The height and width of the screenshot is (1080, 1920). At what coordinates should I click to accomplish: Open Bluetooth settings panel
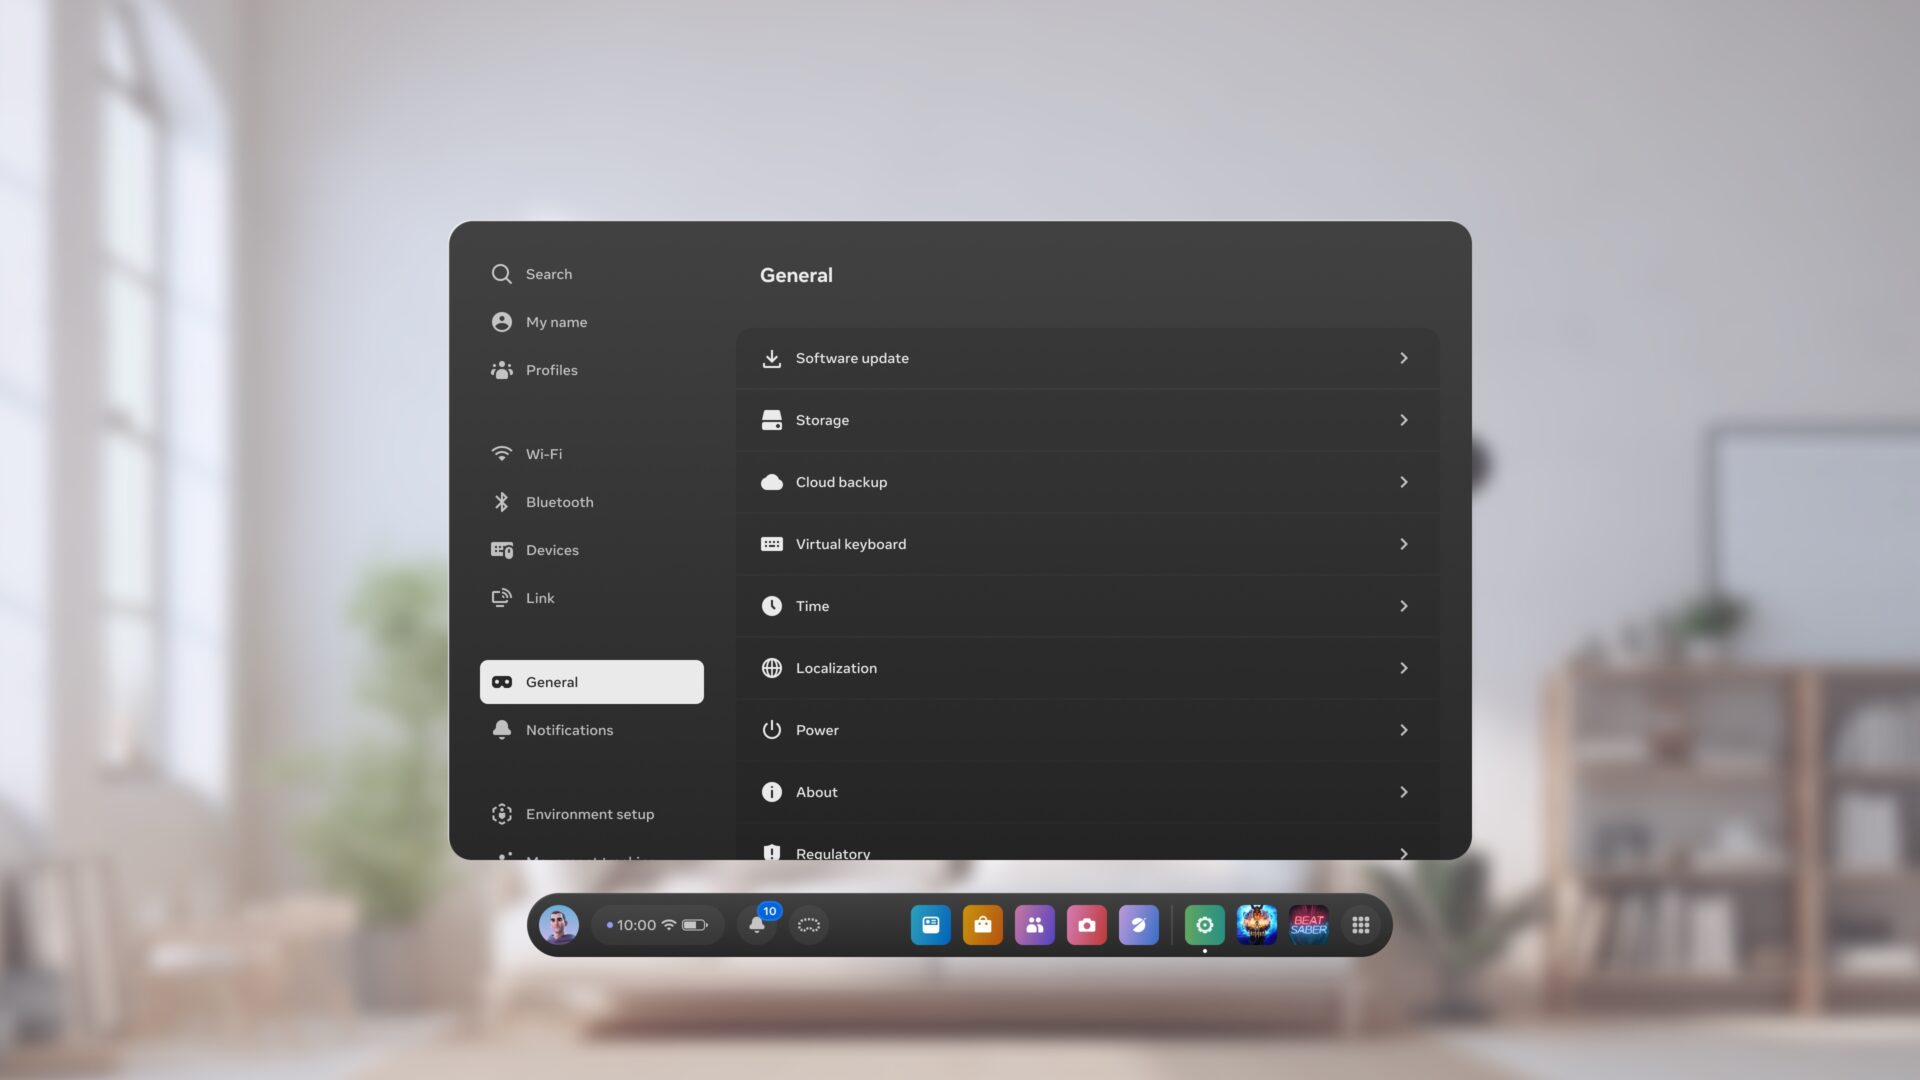tap(559, 502)
